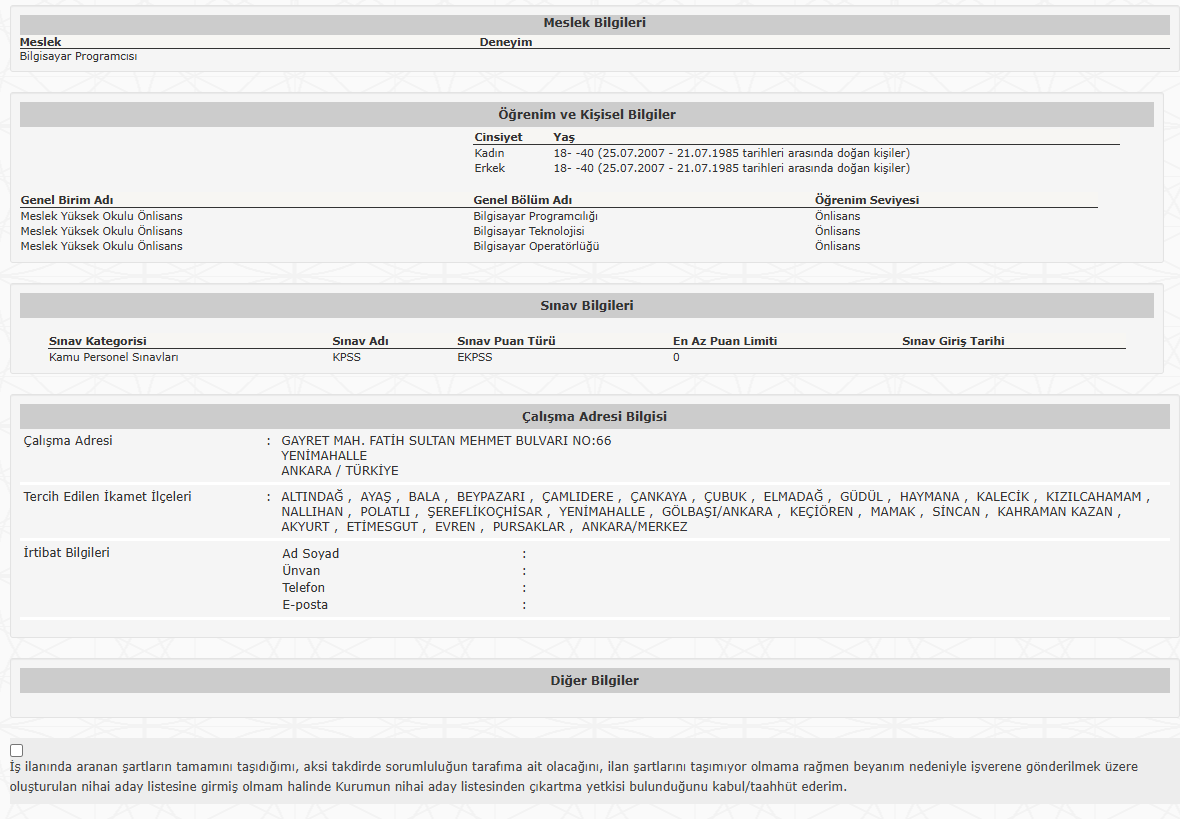This screenshot has height=819, width=1180.
Task: Click the Bilgisayar Teknolojisi department entry
Action: pos(528,231)
